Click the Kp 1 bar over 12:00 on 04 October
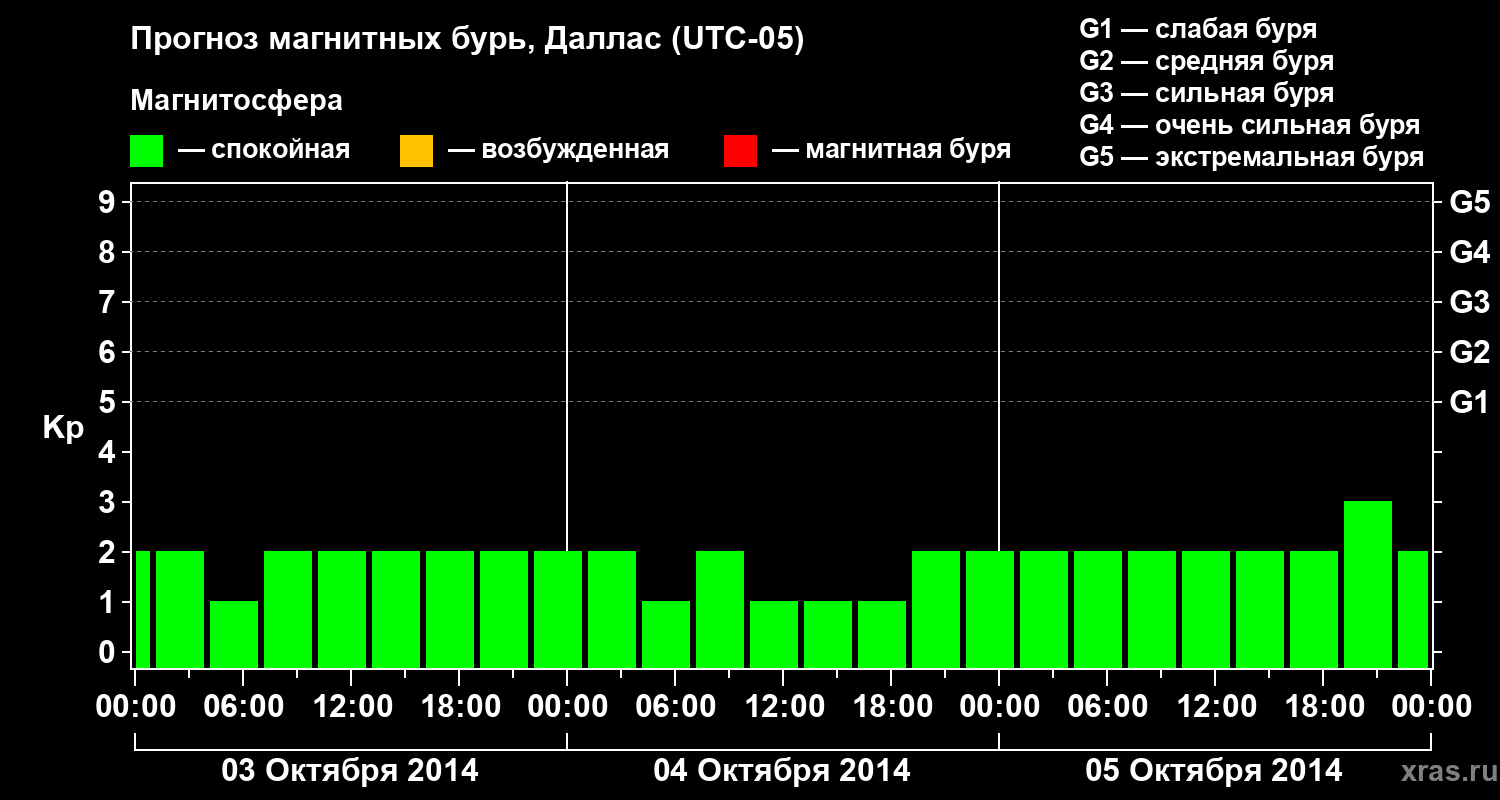The image size is (1500, 800). pyautogui.click(x=774, y=634)
